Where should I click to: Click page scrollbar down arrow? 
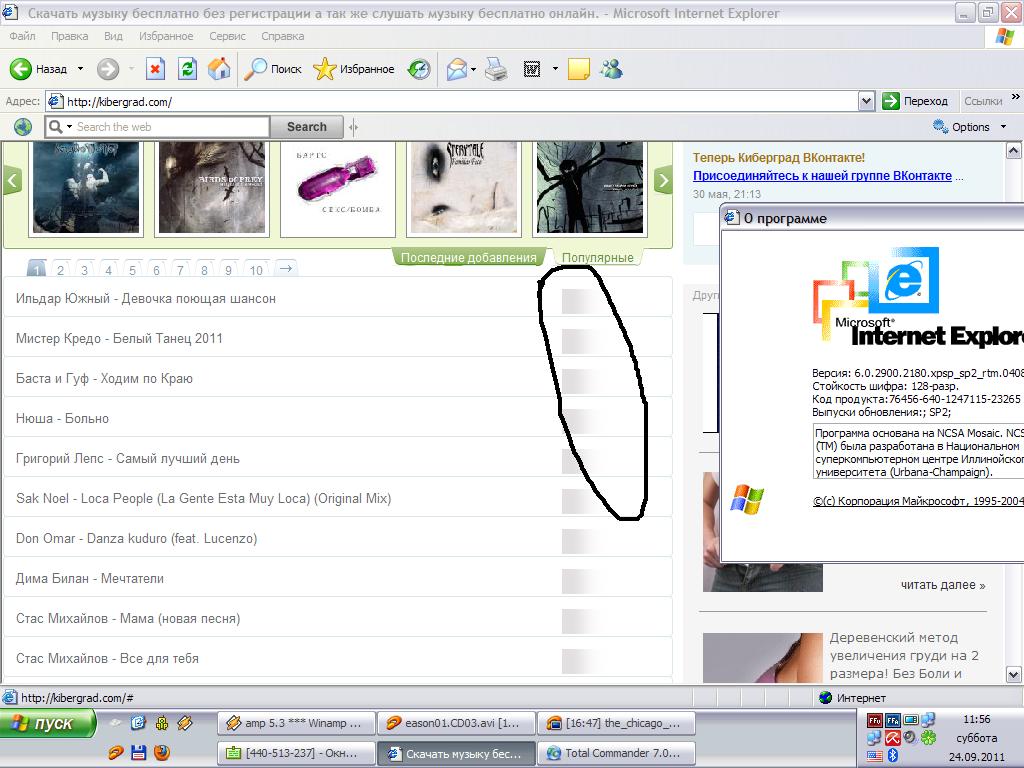[1014, 675]
